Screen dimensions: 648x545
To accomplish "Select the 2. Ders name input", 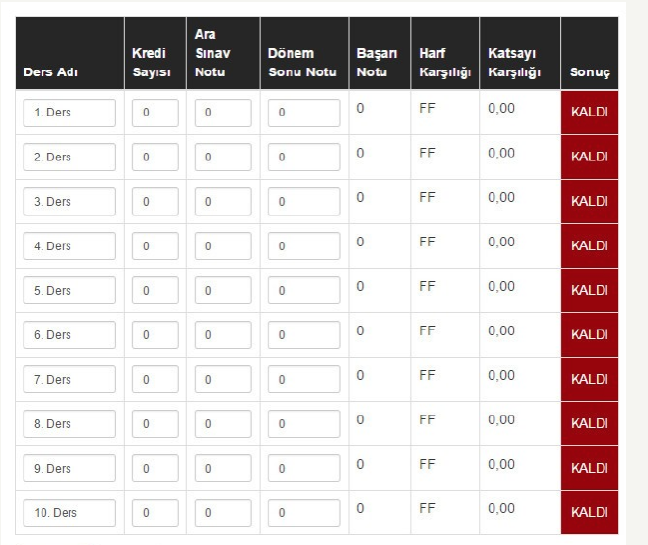I will pos(69,158).
